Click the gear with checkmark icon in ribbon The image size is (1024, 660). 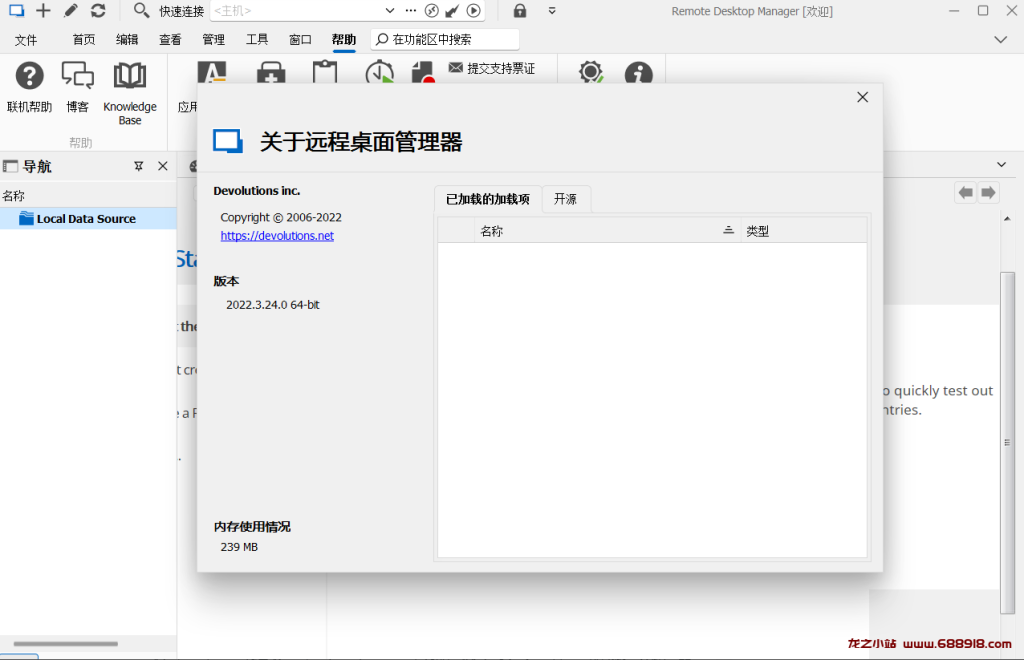click(590, 72)
